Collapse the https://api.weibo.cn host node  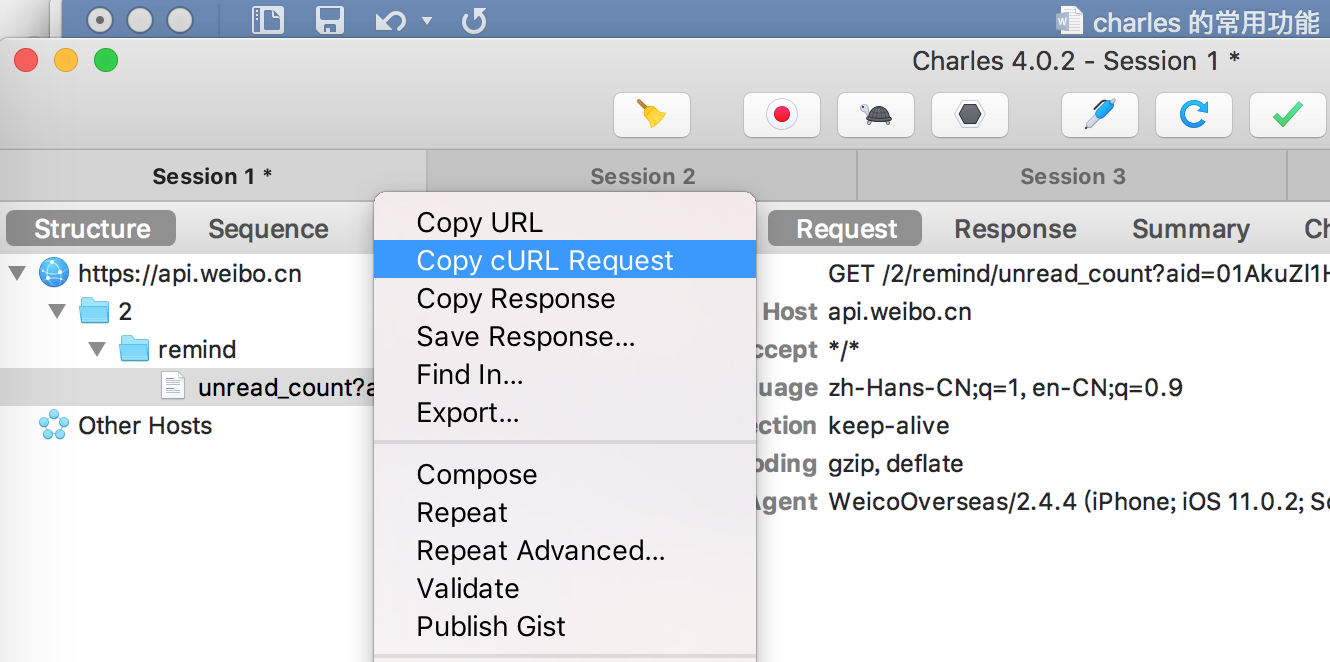(17, 273)
